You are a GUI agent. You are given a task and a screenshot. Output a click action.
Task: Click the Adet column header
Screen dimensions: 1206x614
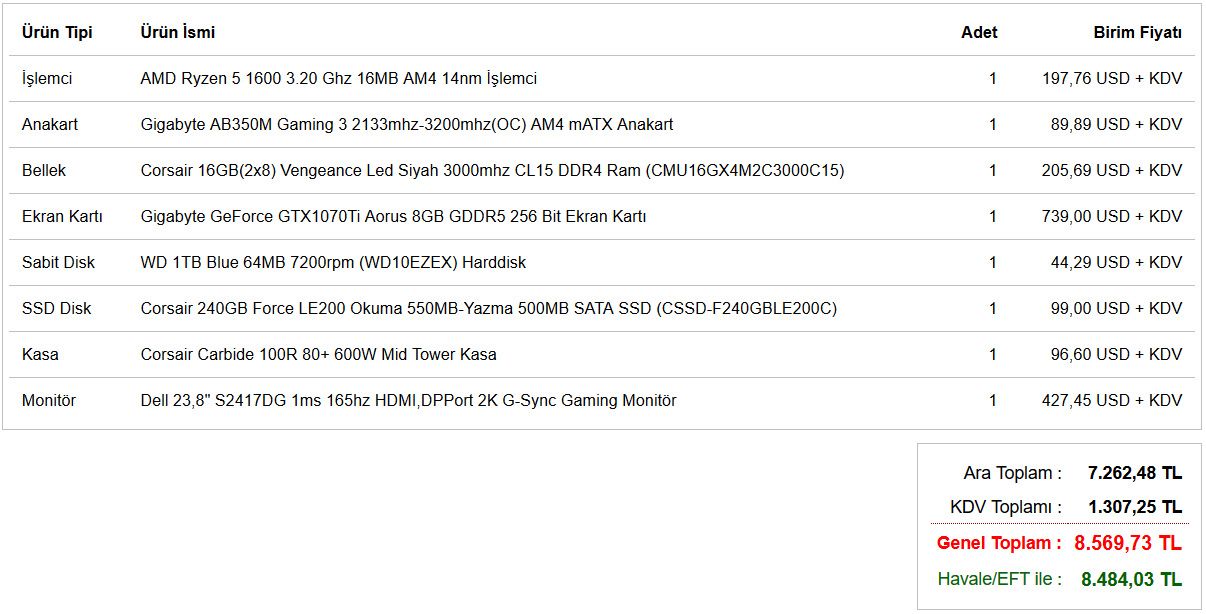click(x=979, y=32)
